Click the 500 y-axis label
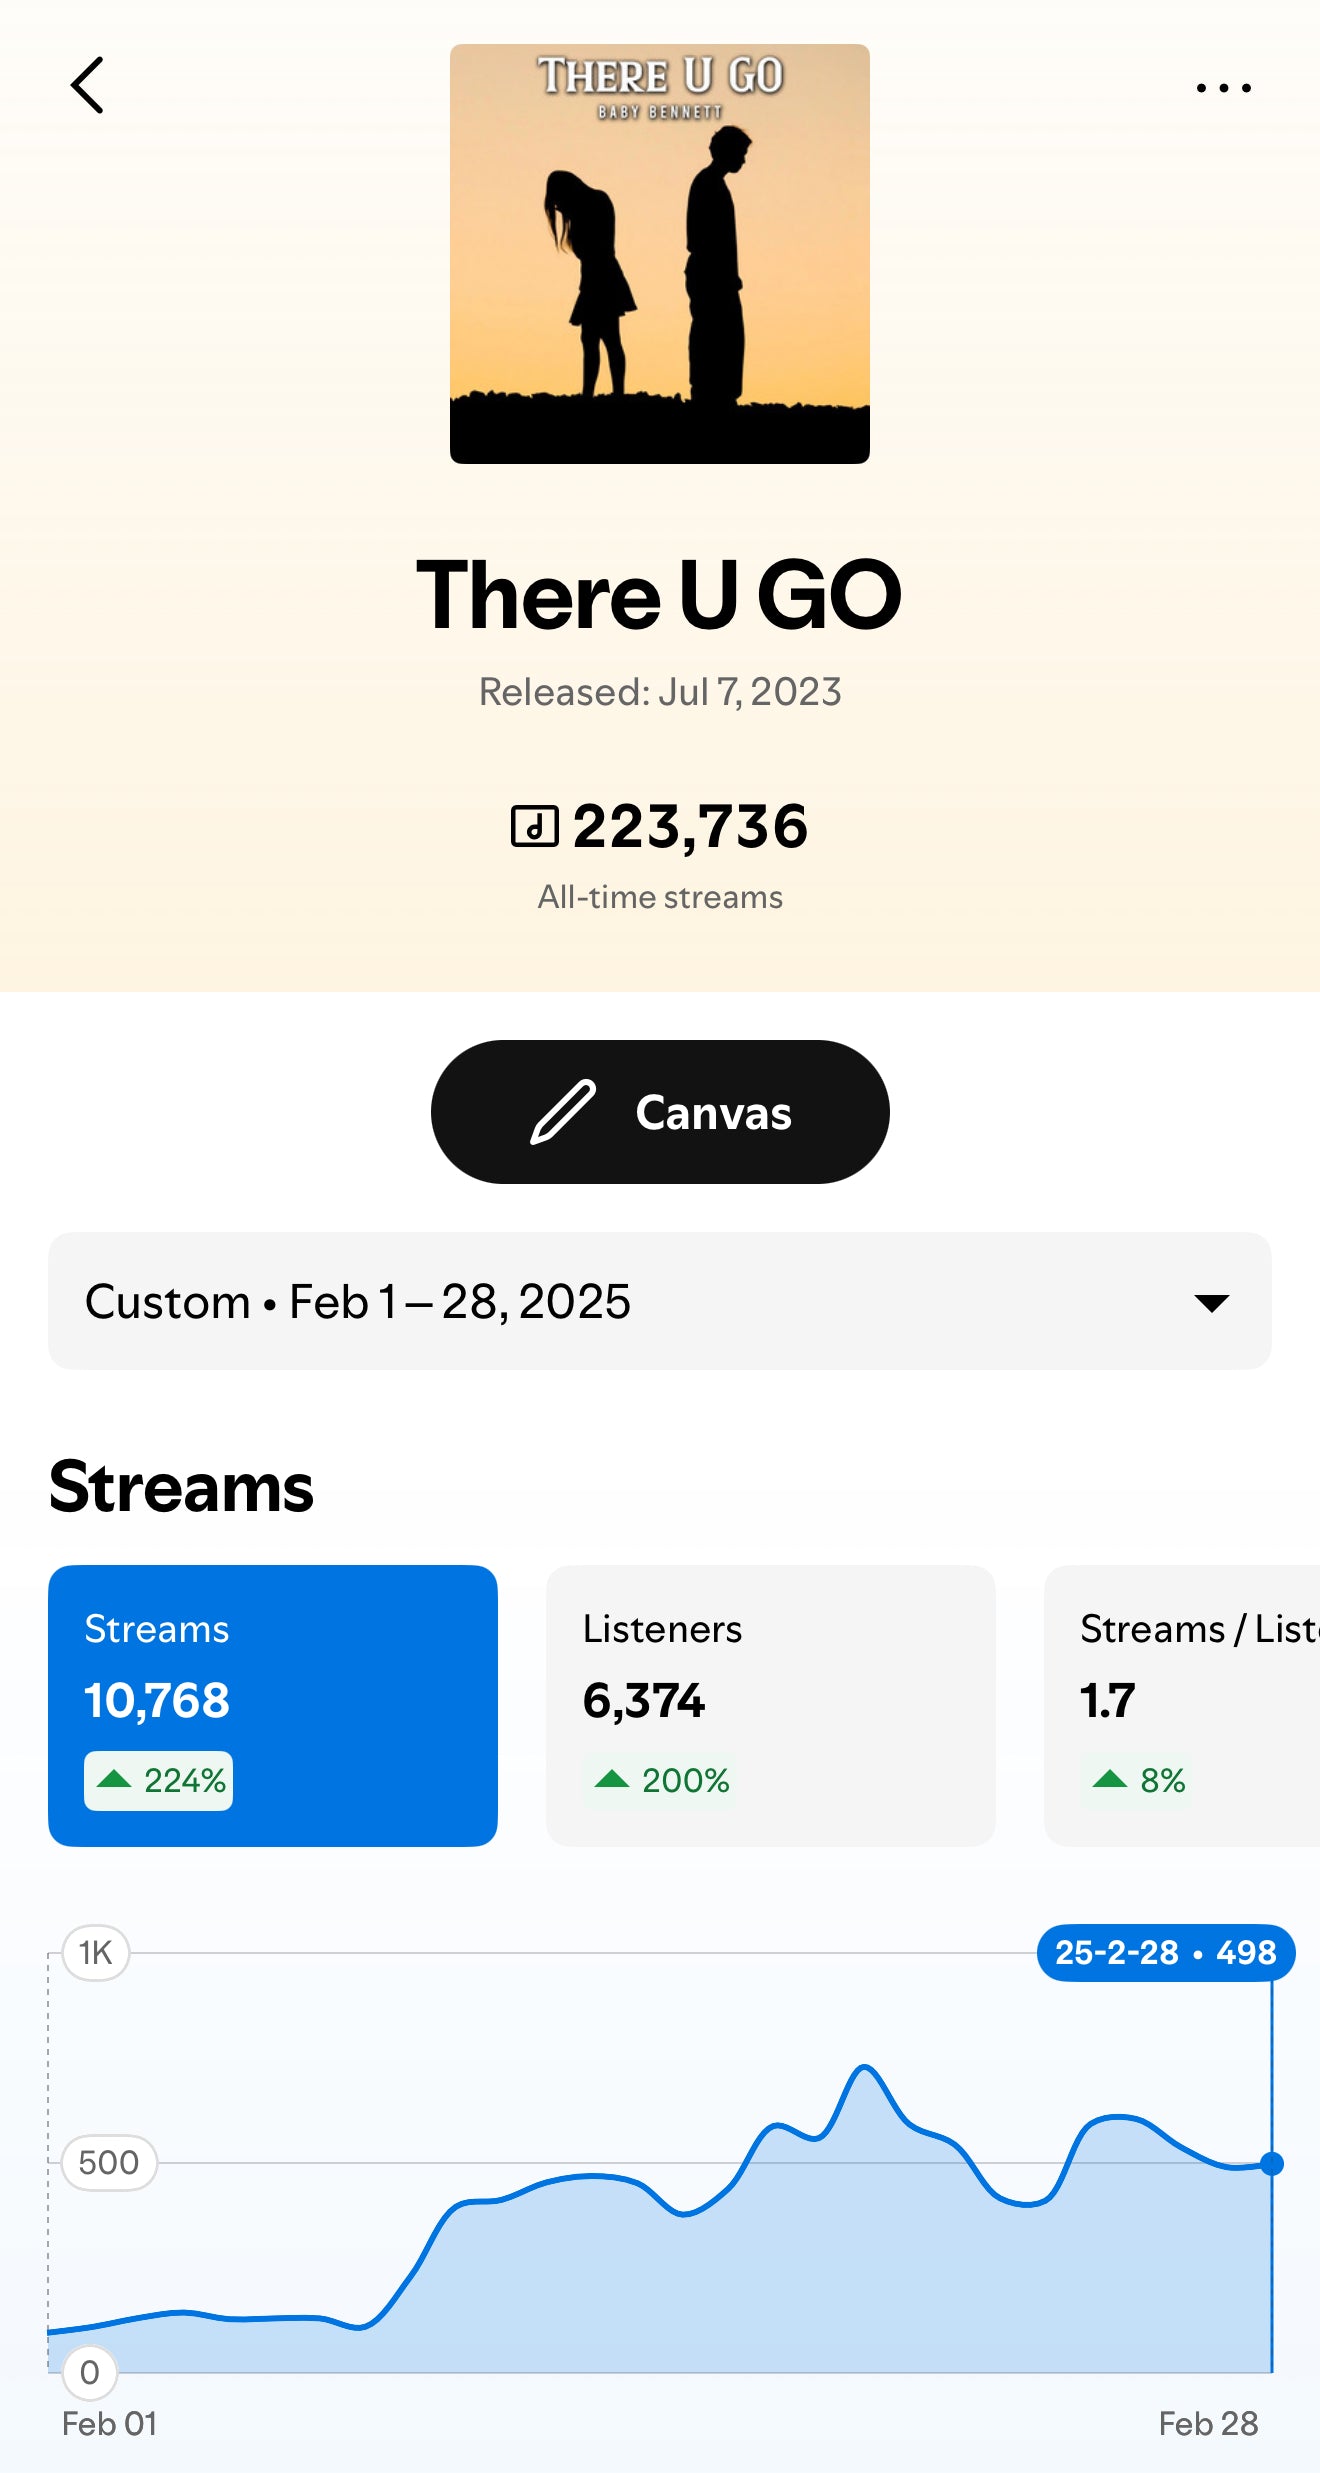The image size is (1320, 2473). (109, 2162)
